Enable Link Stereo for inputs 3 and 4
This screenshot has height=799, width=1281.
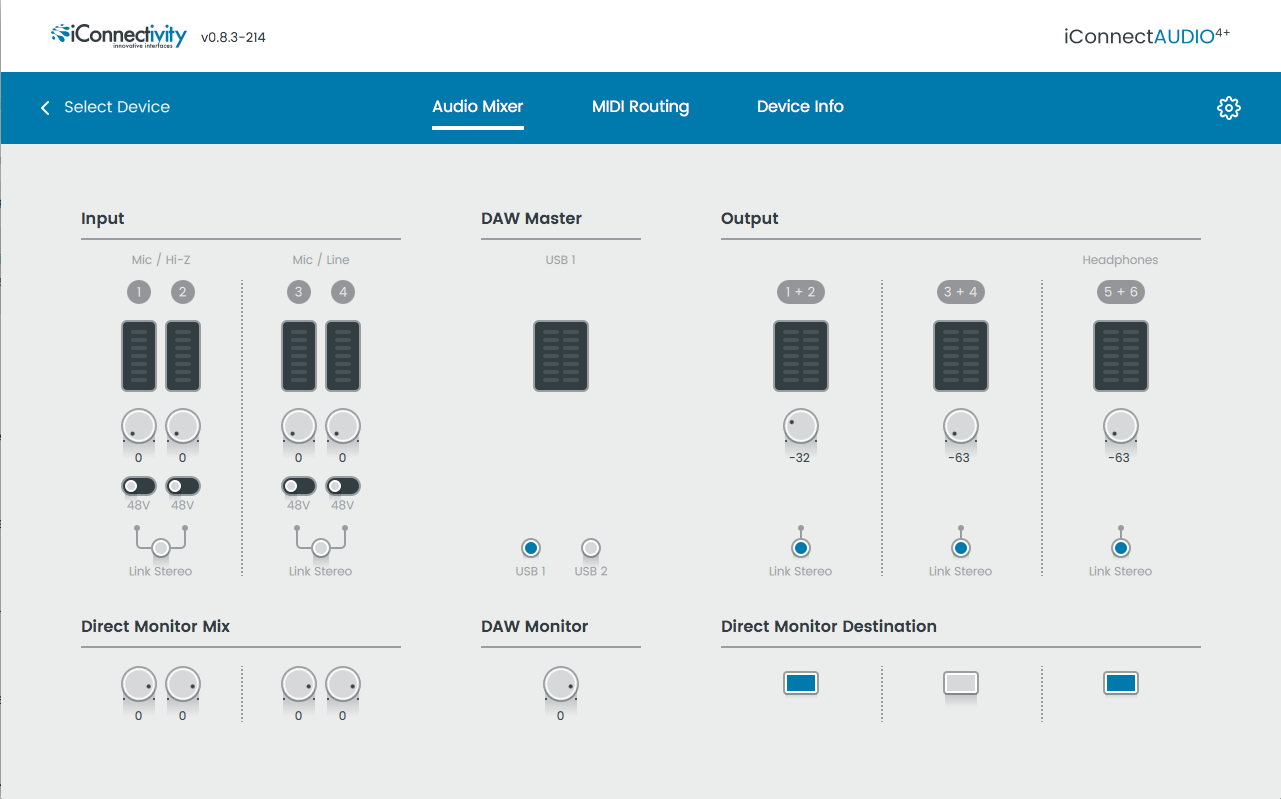(x=320, y=548)
